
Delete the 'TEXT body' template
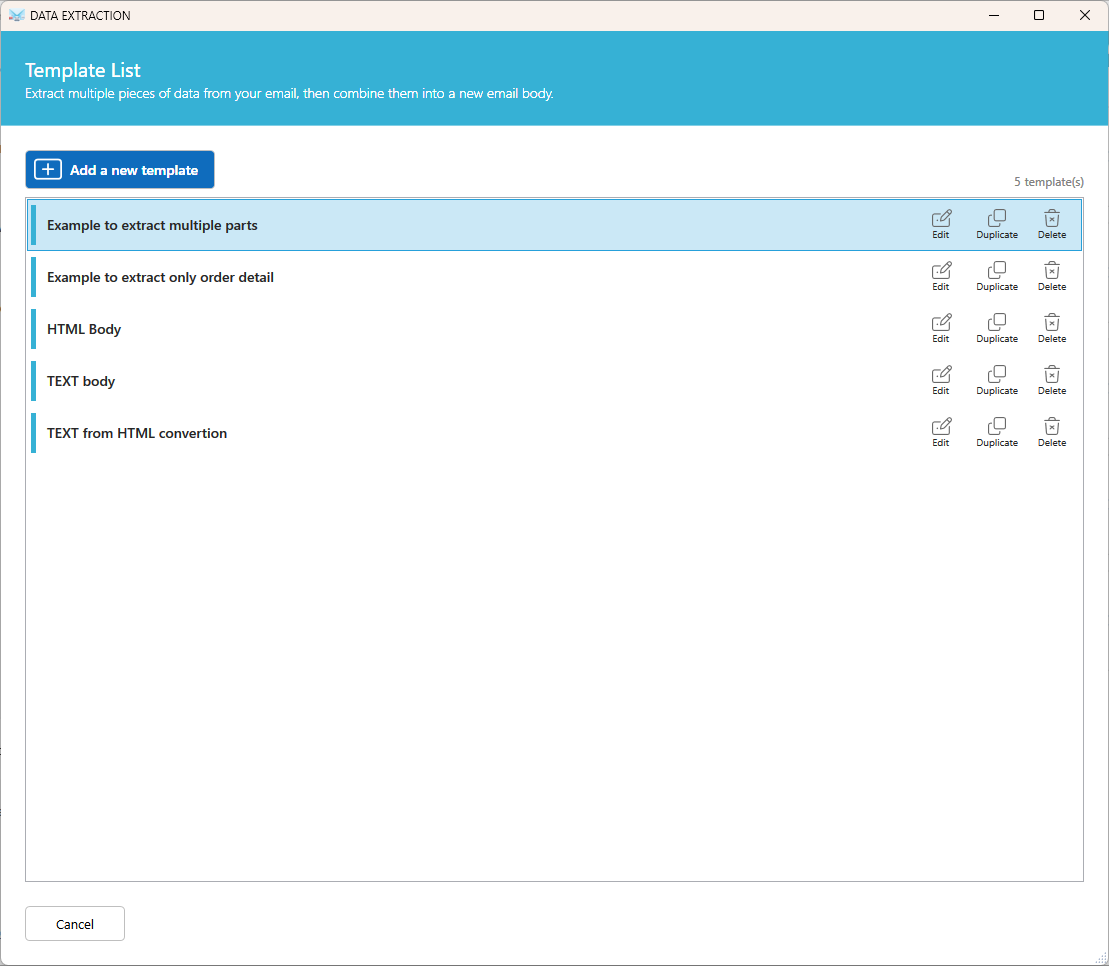click(1052, 380)
